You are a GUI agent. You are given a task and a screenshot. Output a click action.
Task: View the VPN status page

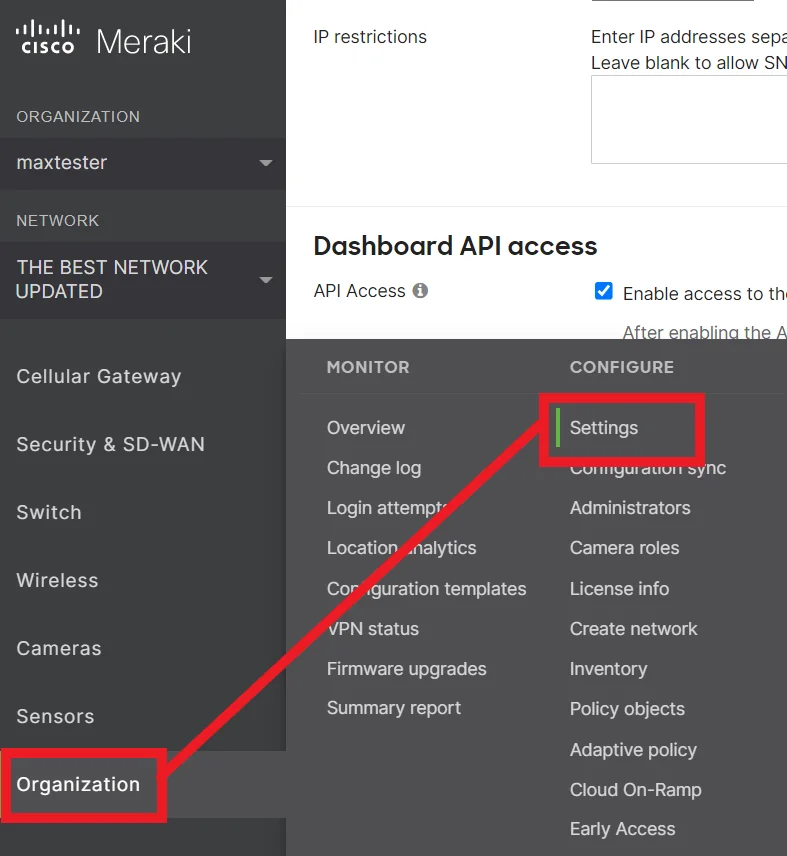click(373, 629)
